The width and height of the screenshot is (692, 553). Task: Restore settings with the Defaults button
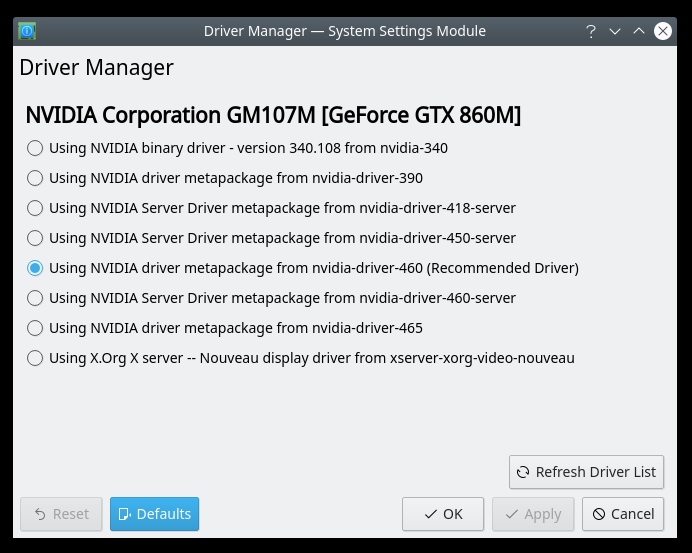(154, 514)
